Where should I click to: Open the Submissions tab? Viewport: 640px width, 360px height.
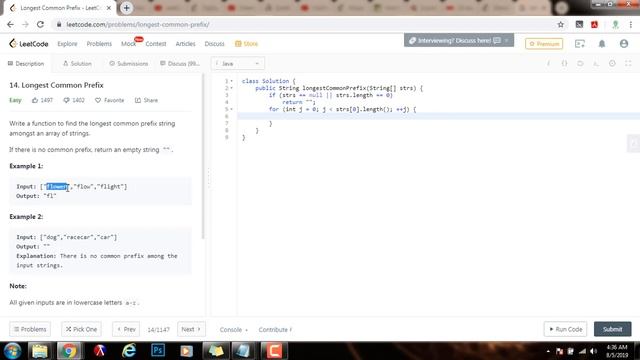tap(129, 64)
